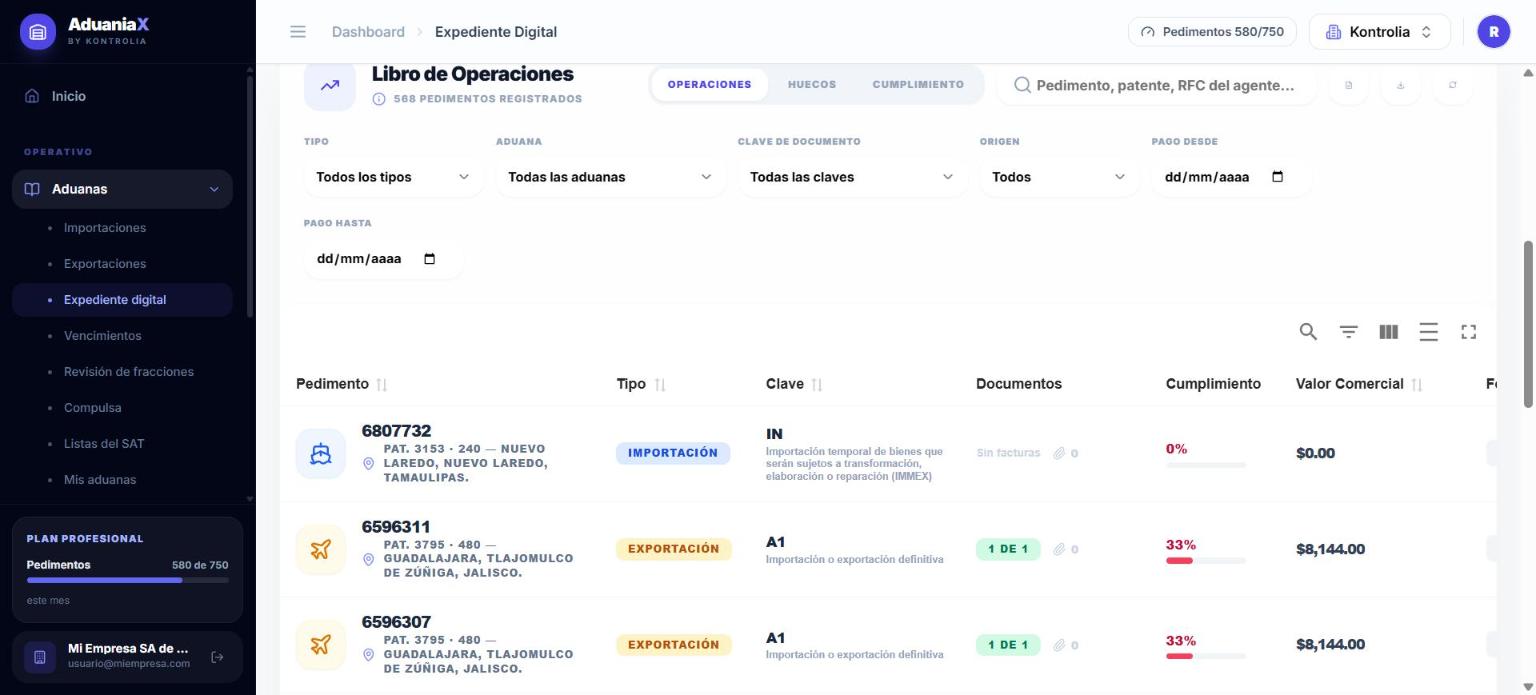Click the trend chart icon beside Libro de Operaciones

(330, 85)
